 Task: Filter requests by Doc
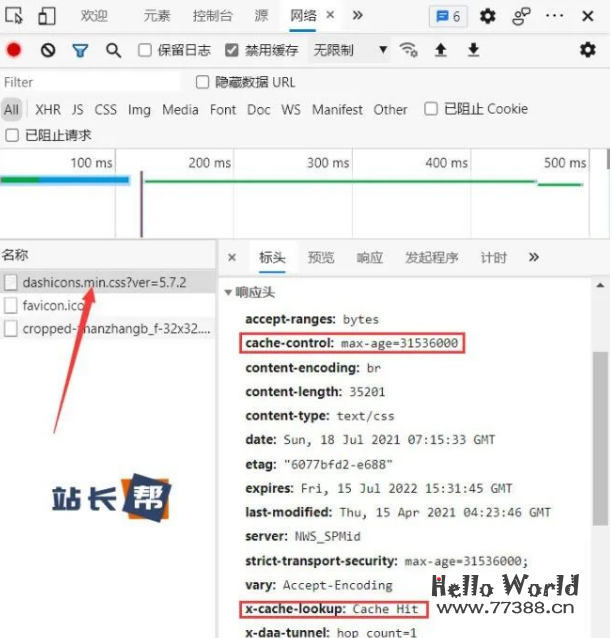pos(258,109)
